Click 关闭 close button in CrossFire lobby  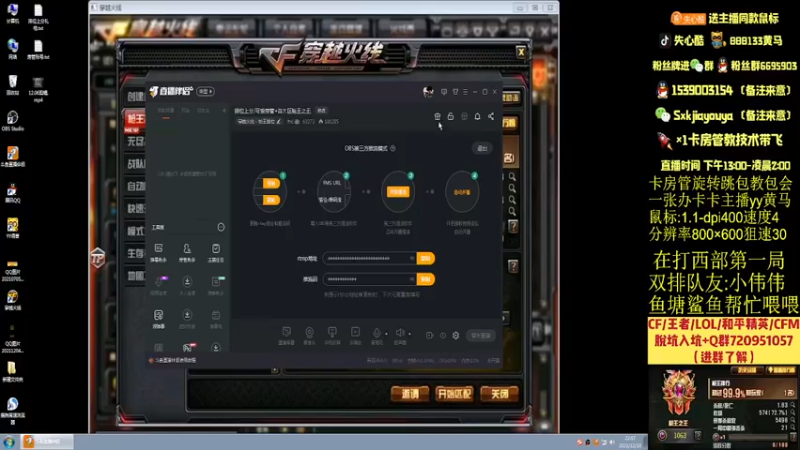499,394
